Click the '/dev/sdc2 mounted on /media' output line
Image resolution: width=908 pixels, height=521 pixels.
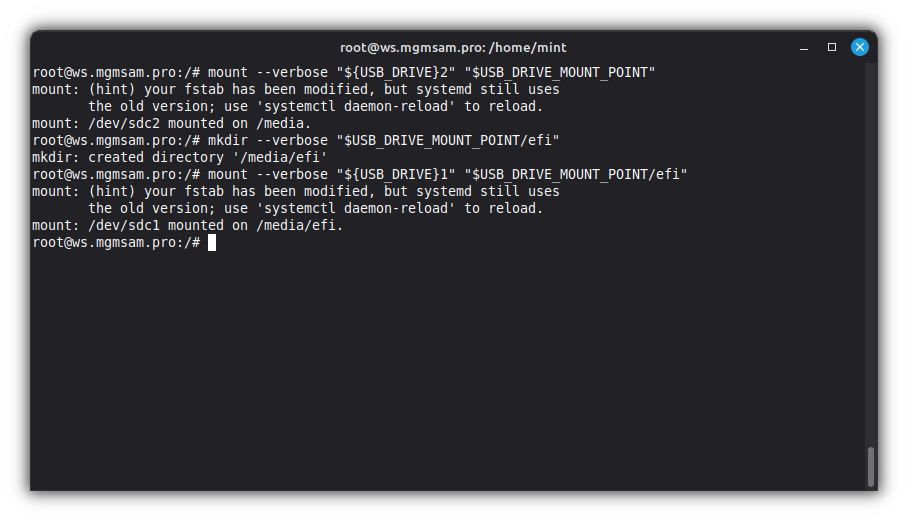pyautogui.click(x=172, y=124)
